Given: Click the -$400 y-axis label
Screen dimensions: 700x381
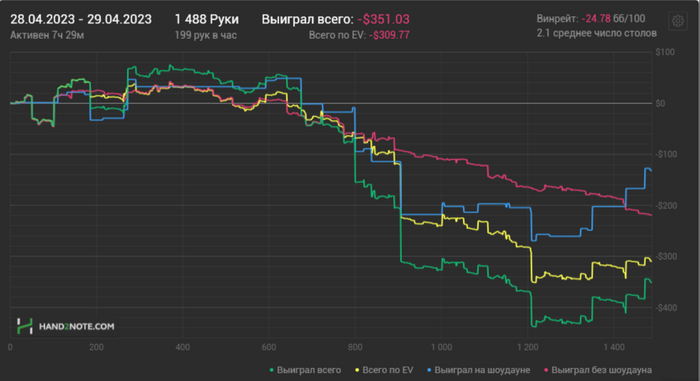Looking at the screenshot, I should (x=666, y=308).
